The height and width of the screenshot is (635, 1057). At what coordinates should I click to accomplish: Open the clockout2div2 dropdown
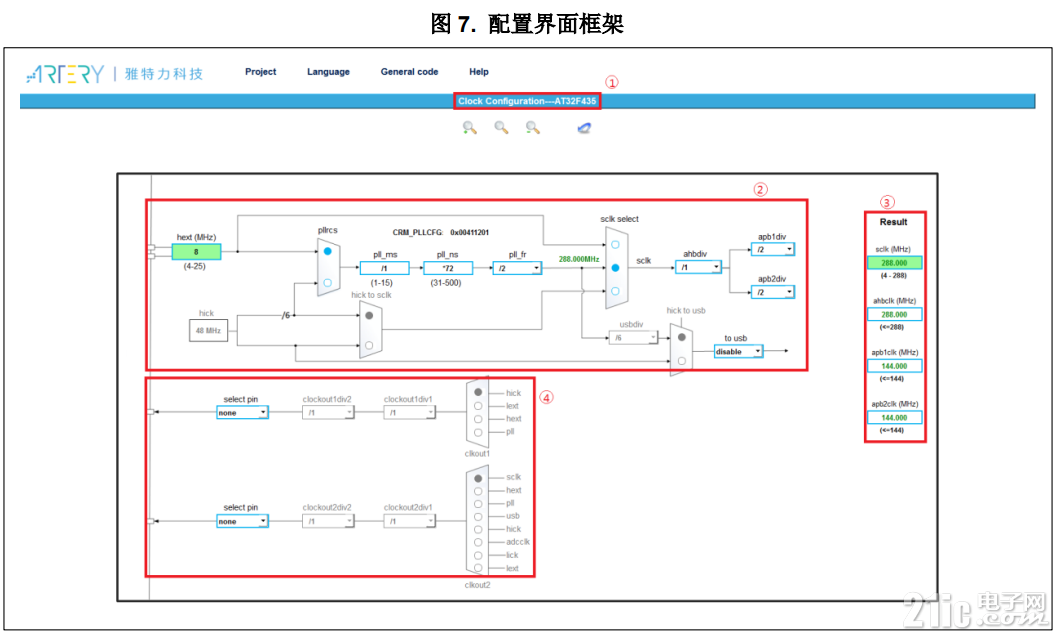tap(328, 521)
